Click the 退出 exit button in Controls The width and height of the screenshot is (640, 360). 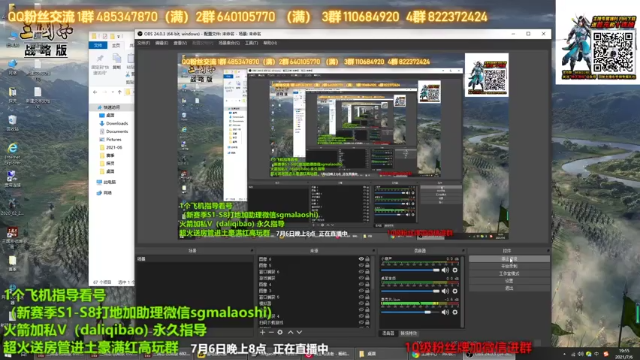click(509, 288)
